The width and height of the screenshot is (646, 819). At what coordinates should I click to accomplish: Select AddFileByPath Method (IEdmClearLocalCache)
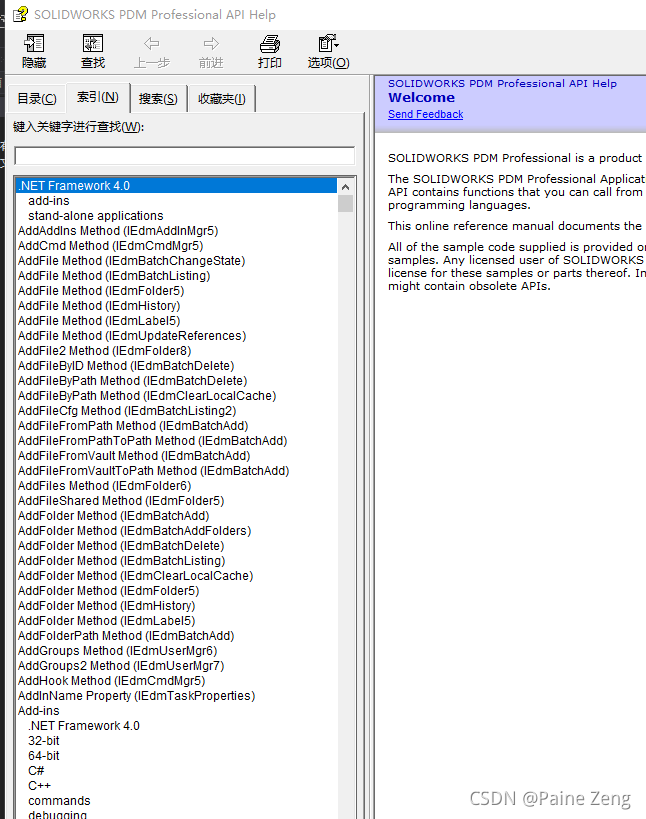(147, 396)
